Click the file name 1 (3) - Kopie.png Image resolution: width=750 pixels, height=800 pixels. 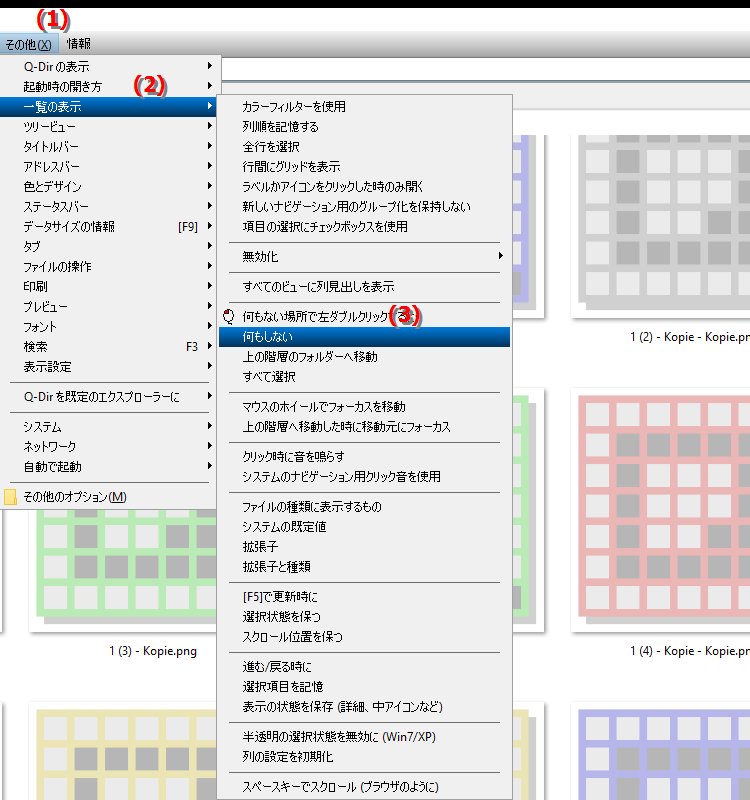pyautogui.click(x=153, y=651)
